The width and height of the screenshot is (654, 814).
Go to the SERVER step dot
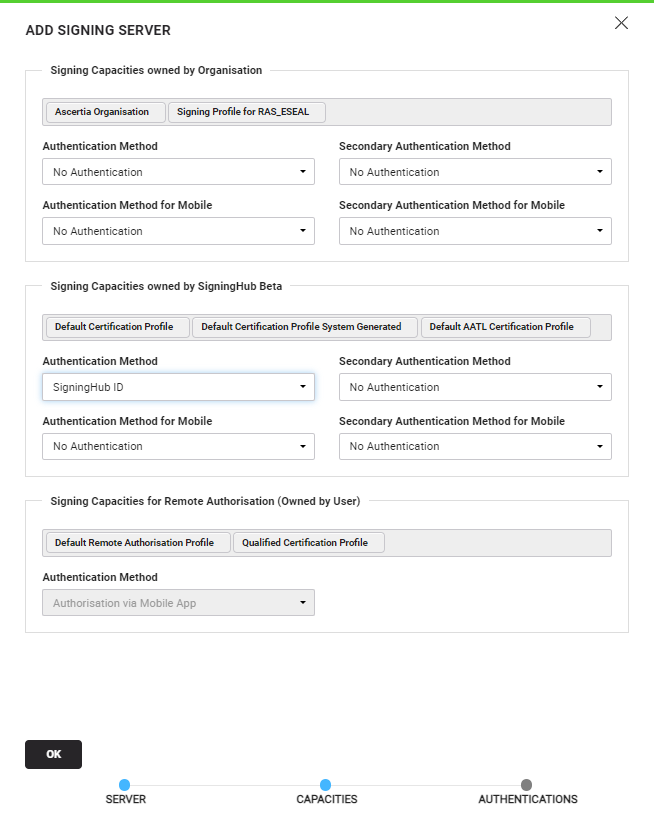[x=125, y=786]
